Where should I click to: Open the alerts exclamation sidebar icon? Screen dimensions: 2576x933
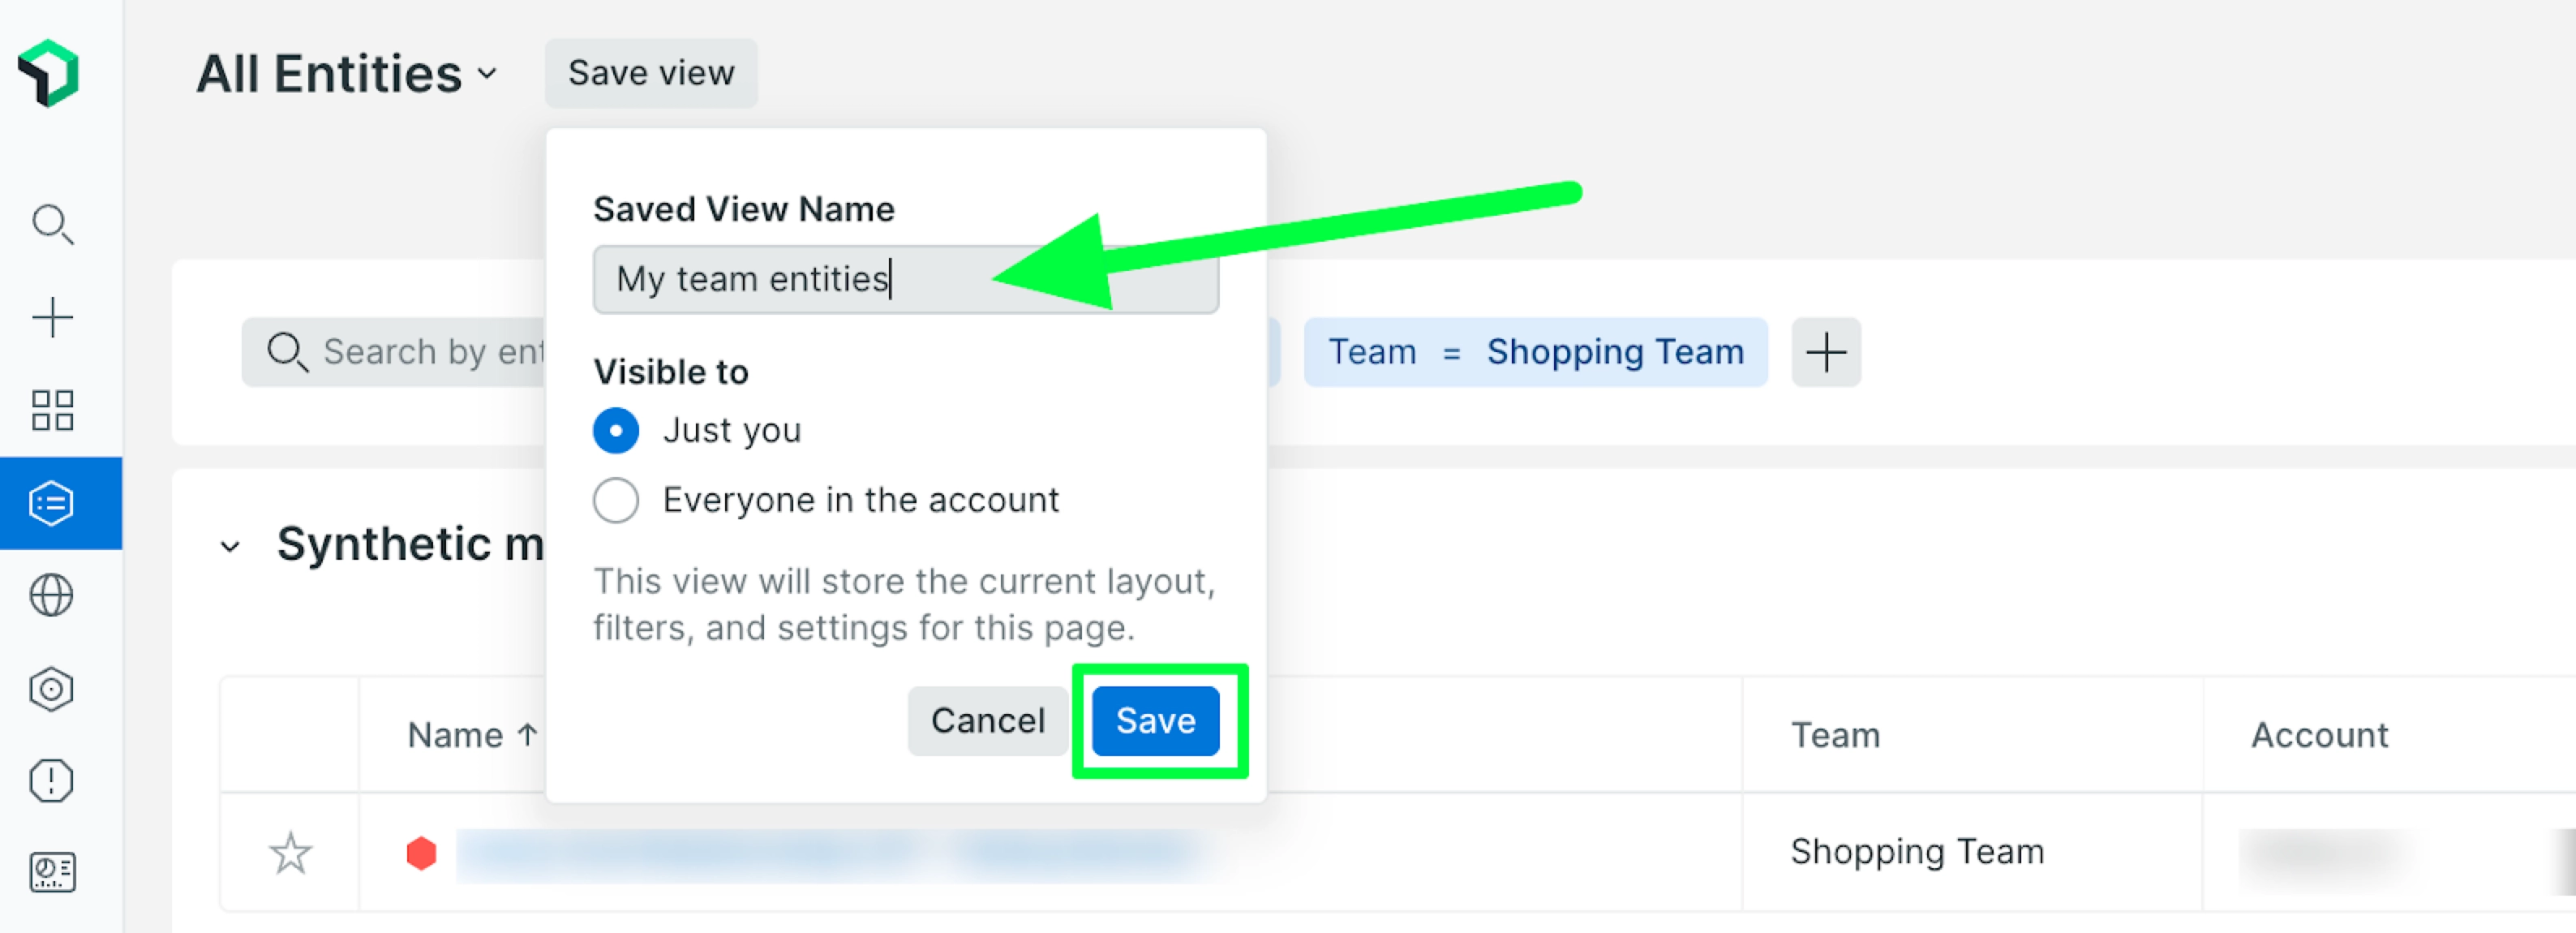pyautogui.click(x=52, y=781)
